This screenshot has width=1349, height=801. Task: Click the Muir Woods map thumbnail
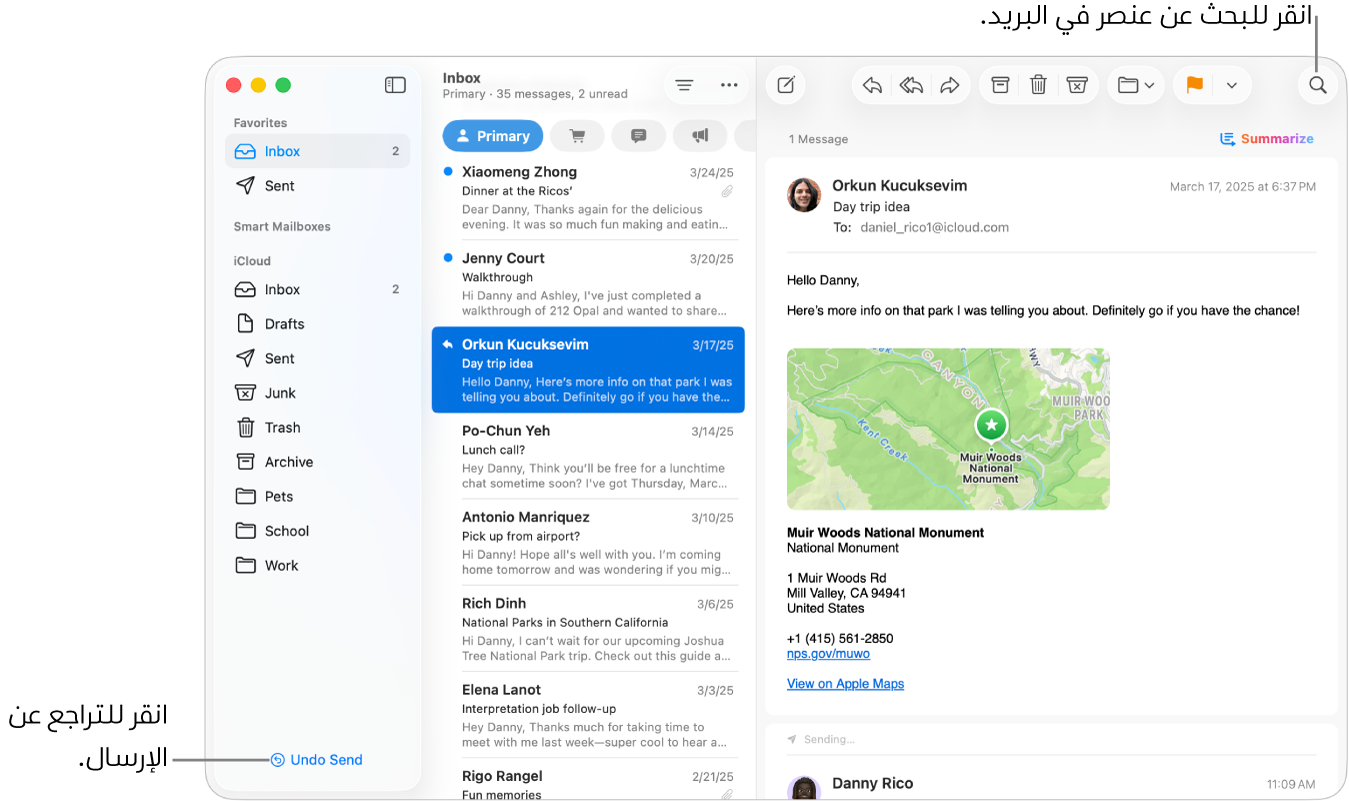click(948, 429)
